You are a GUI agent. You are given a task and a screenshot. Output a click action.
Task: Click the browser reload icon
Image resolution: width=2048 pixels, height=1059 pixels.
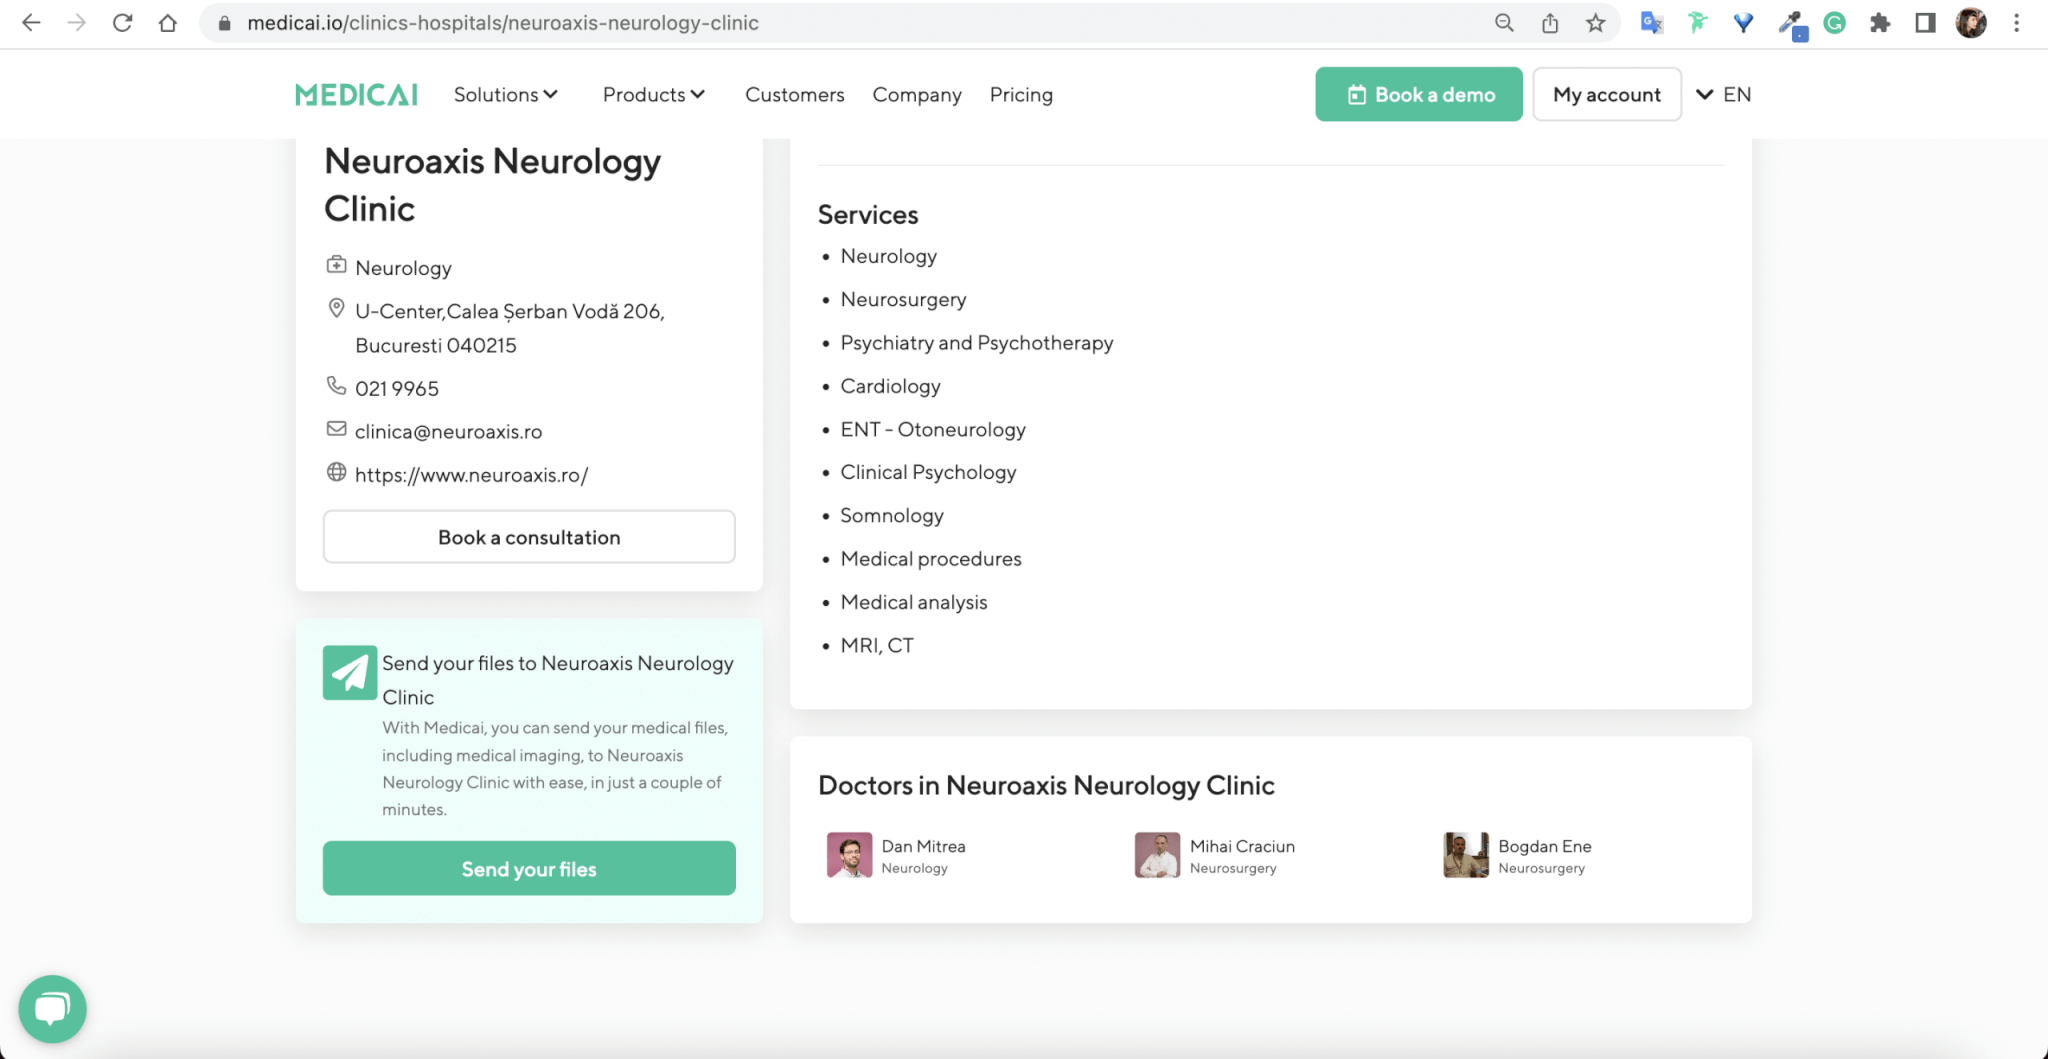point(122,23)
